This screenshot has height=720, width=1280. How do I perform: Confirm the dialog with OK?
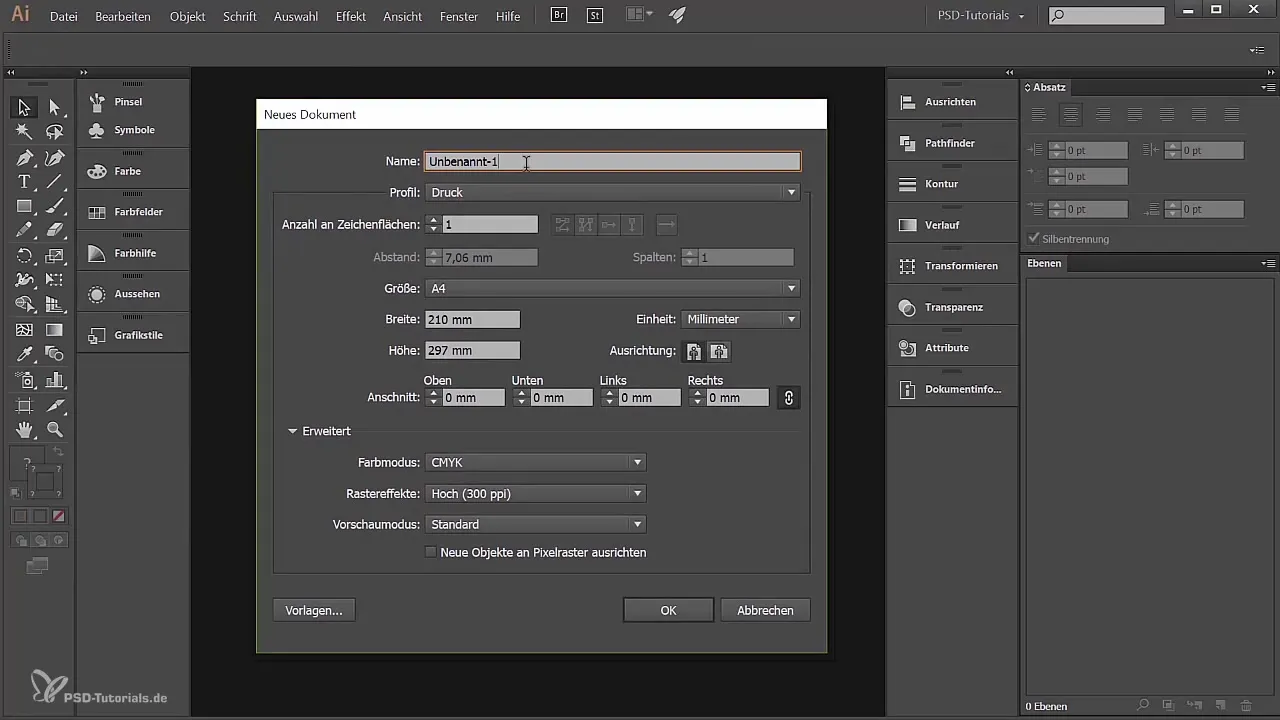(x=668, y=610)
